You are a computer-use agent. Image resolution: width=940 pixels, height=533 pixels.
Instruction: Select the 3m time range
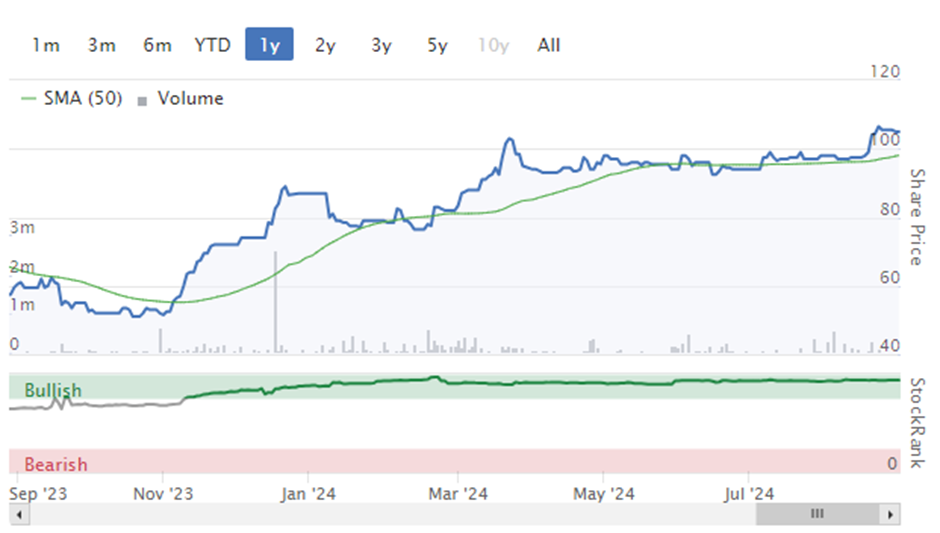[x=101, y=45]
